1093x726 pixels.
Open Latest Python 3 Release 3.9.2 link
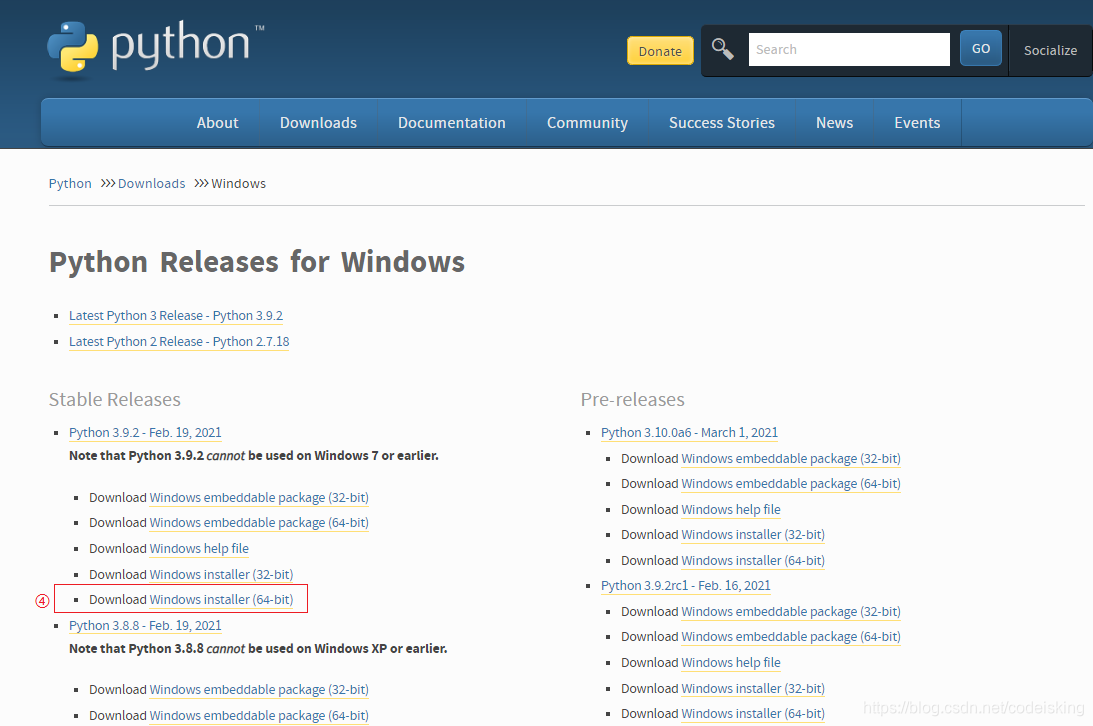[x=176, y=316]
